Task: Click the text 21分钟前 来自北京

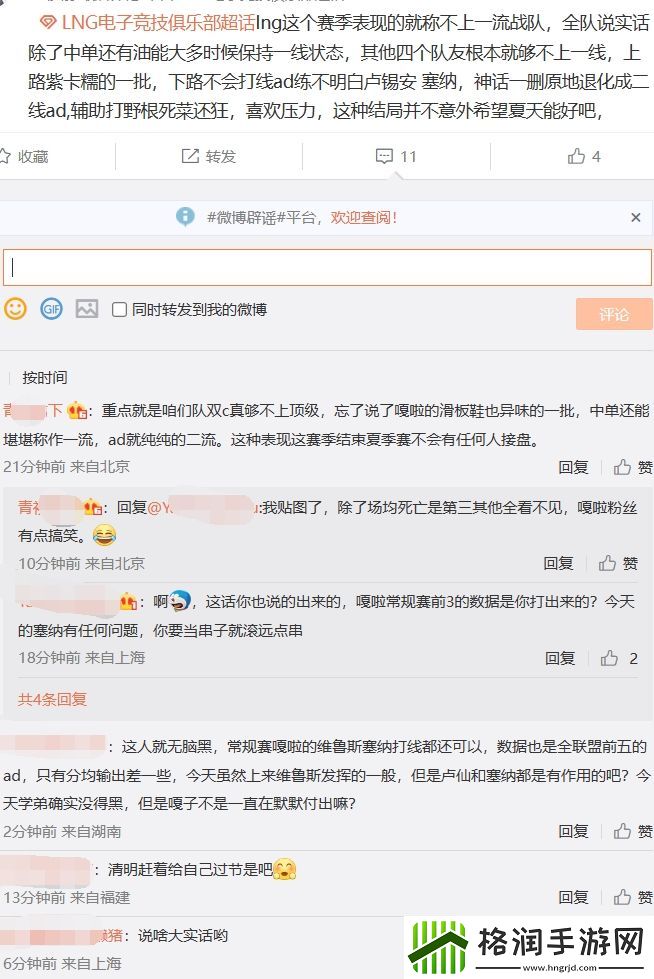Action: click(66, 466)
